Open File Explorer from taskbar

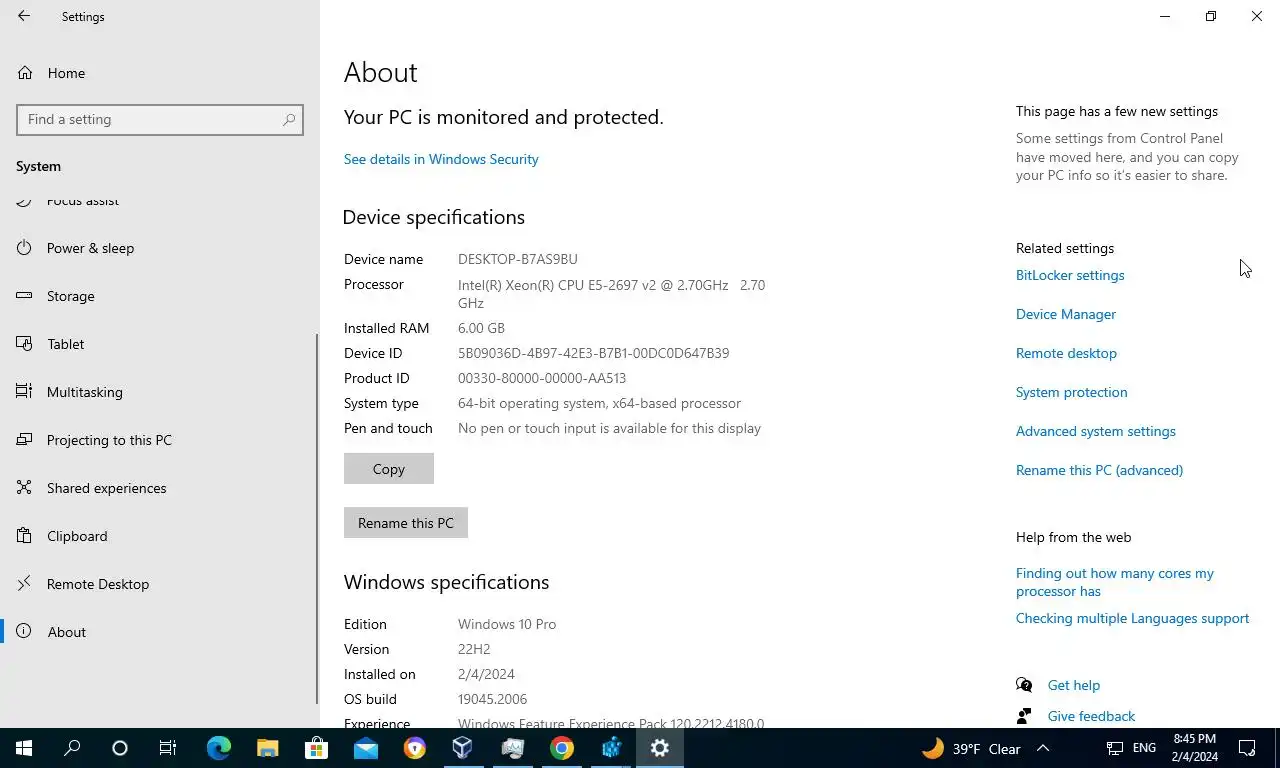point(267,748)
